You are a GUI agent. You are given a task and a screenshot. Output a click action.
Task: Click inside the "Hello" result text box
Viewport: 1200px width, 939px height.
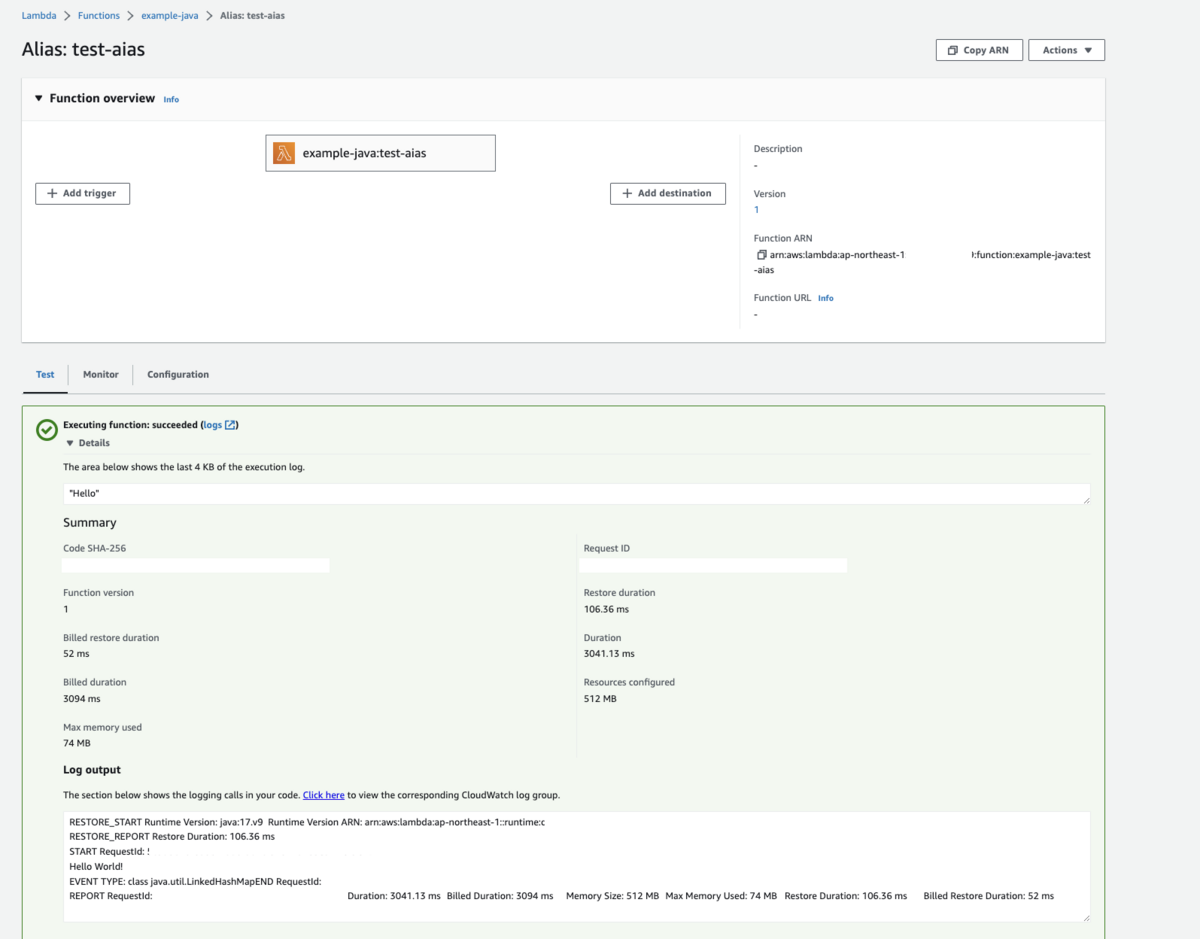[x=575, y=494]
